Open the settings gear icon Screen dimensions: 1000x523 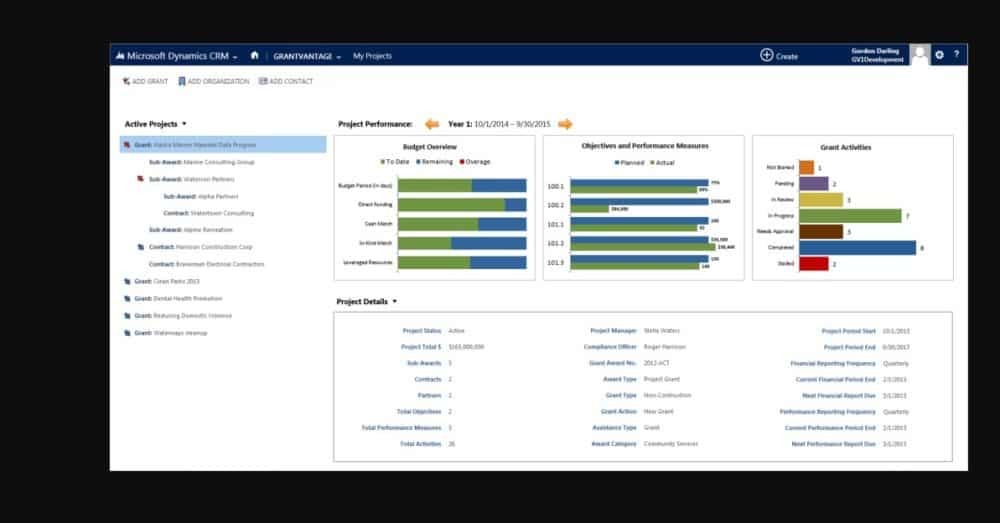[x=939, y=55]
